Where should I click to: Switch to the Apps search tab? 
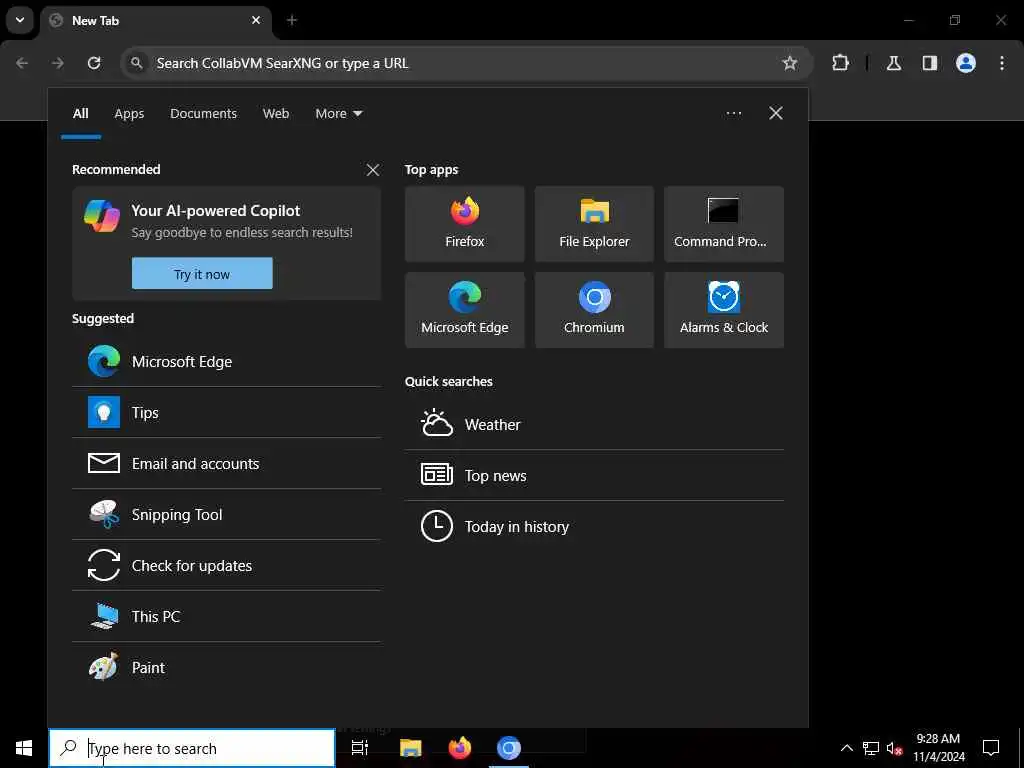click(x=129, y=114)
